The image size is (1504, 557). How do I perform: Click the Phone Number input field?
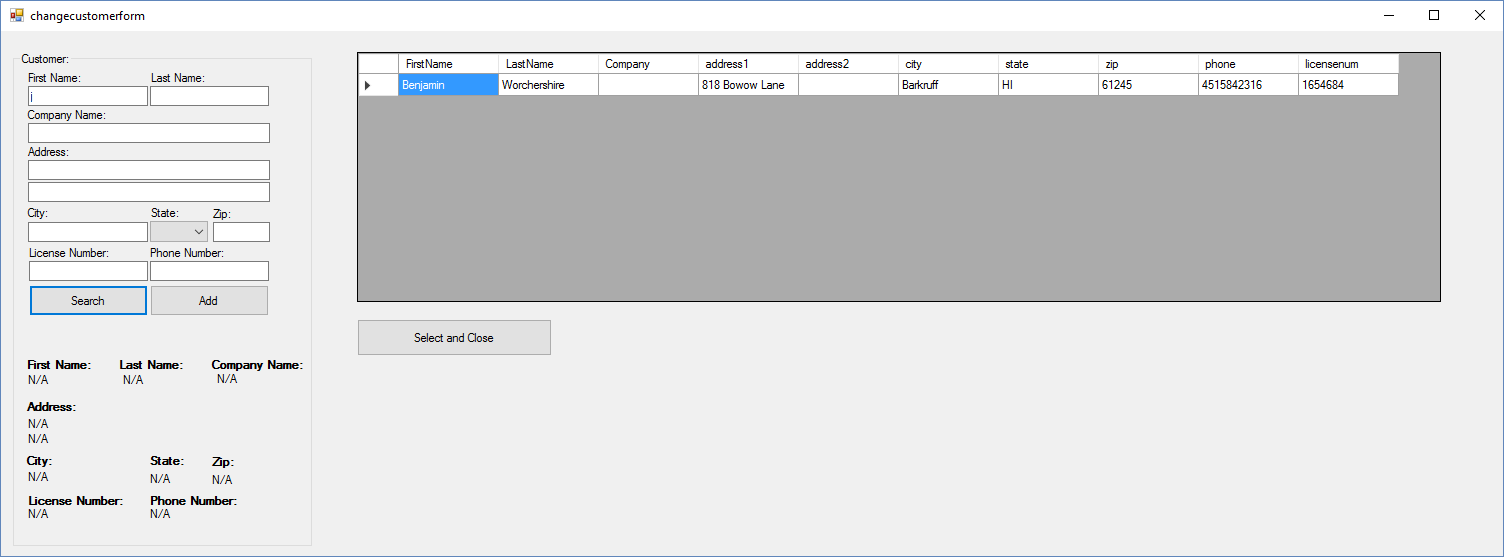tap(209, 271)
